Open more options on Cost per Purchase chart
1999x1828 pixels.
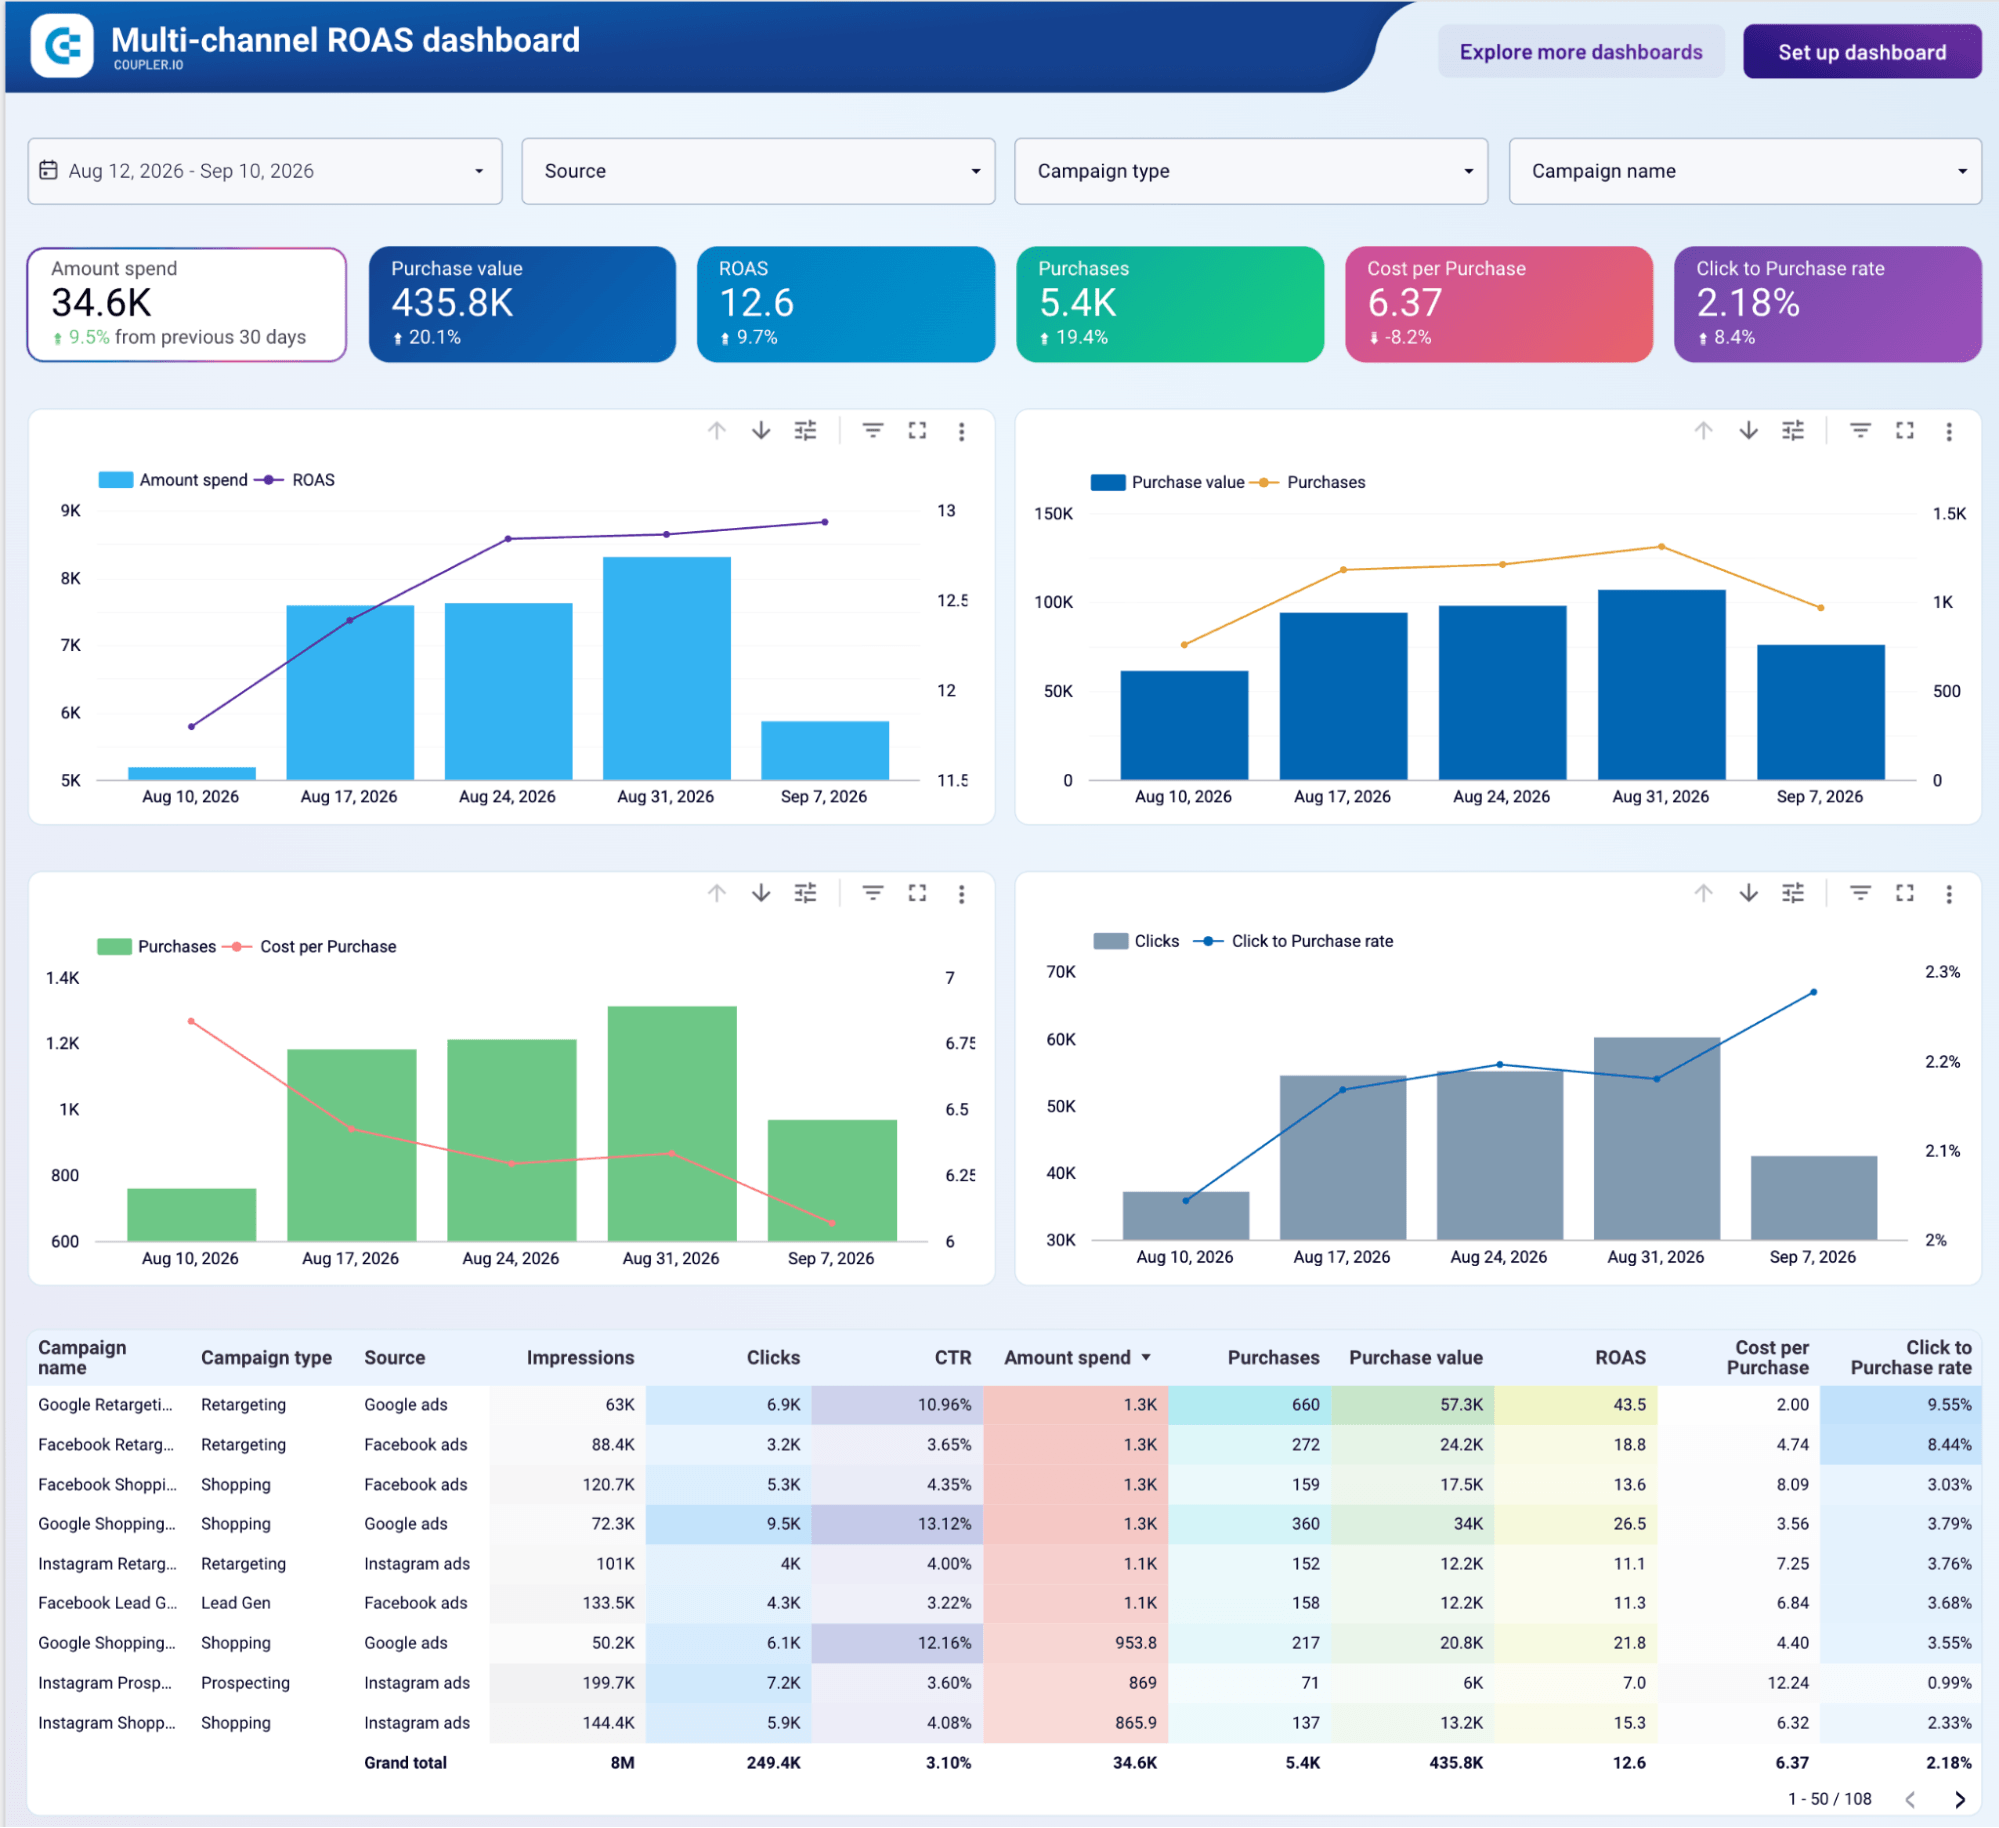(x=961, y=893)
